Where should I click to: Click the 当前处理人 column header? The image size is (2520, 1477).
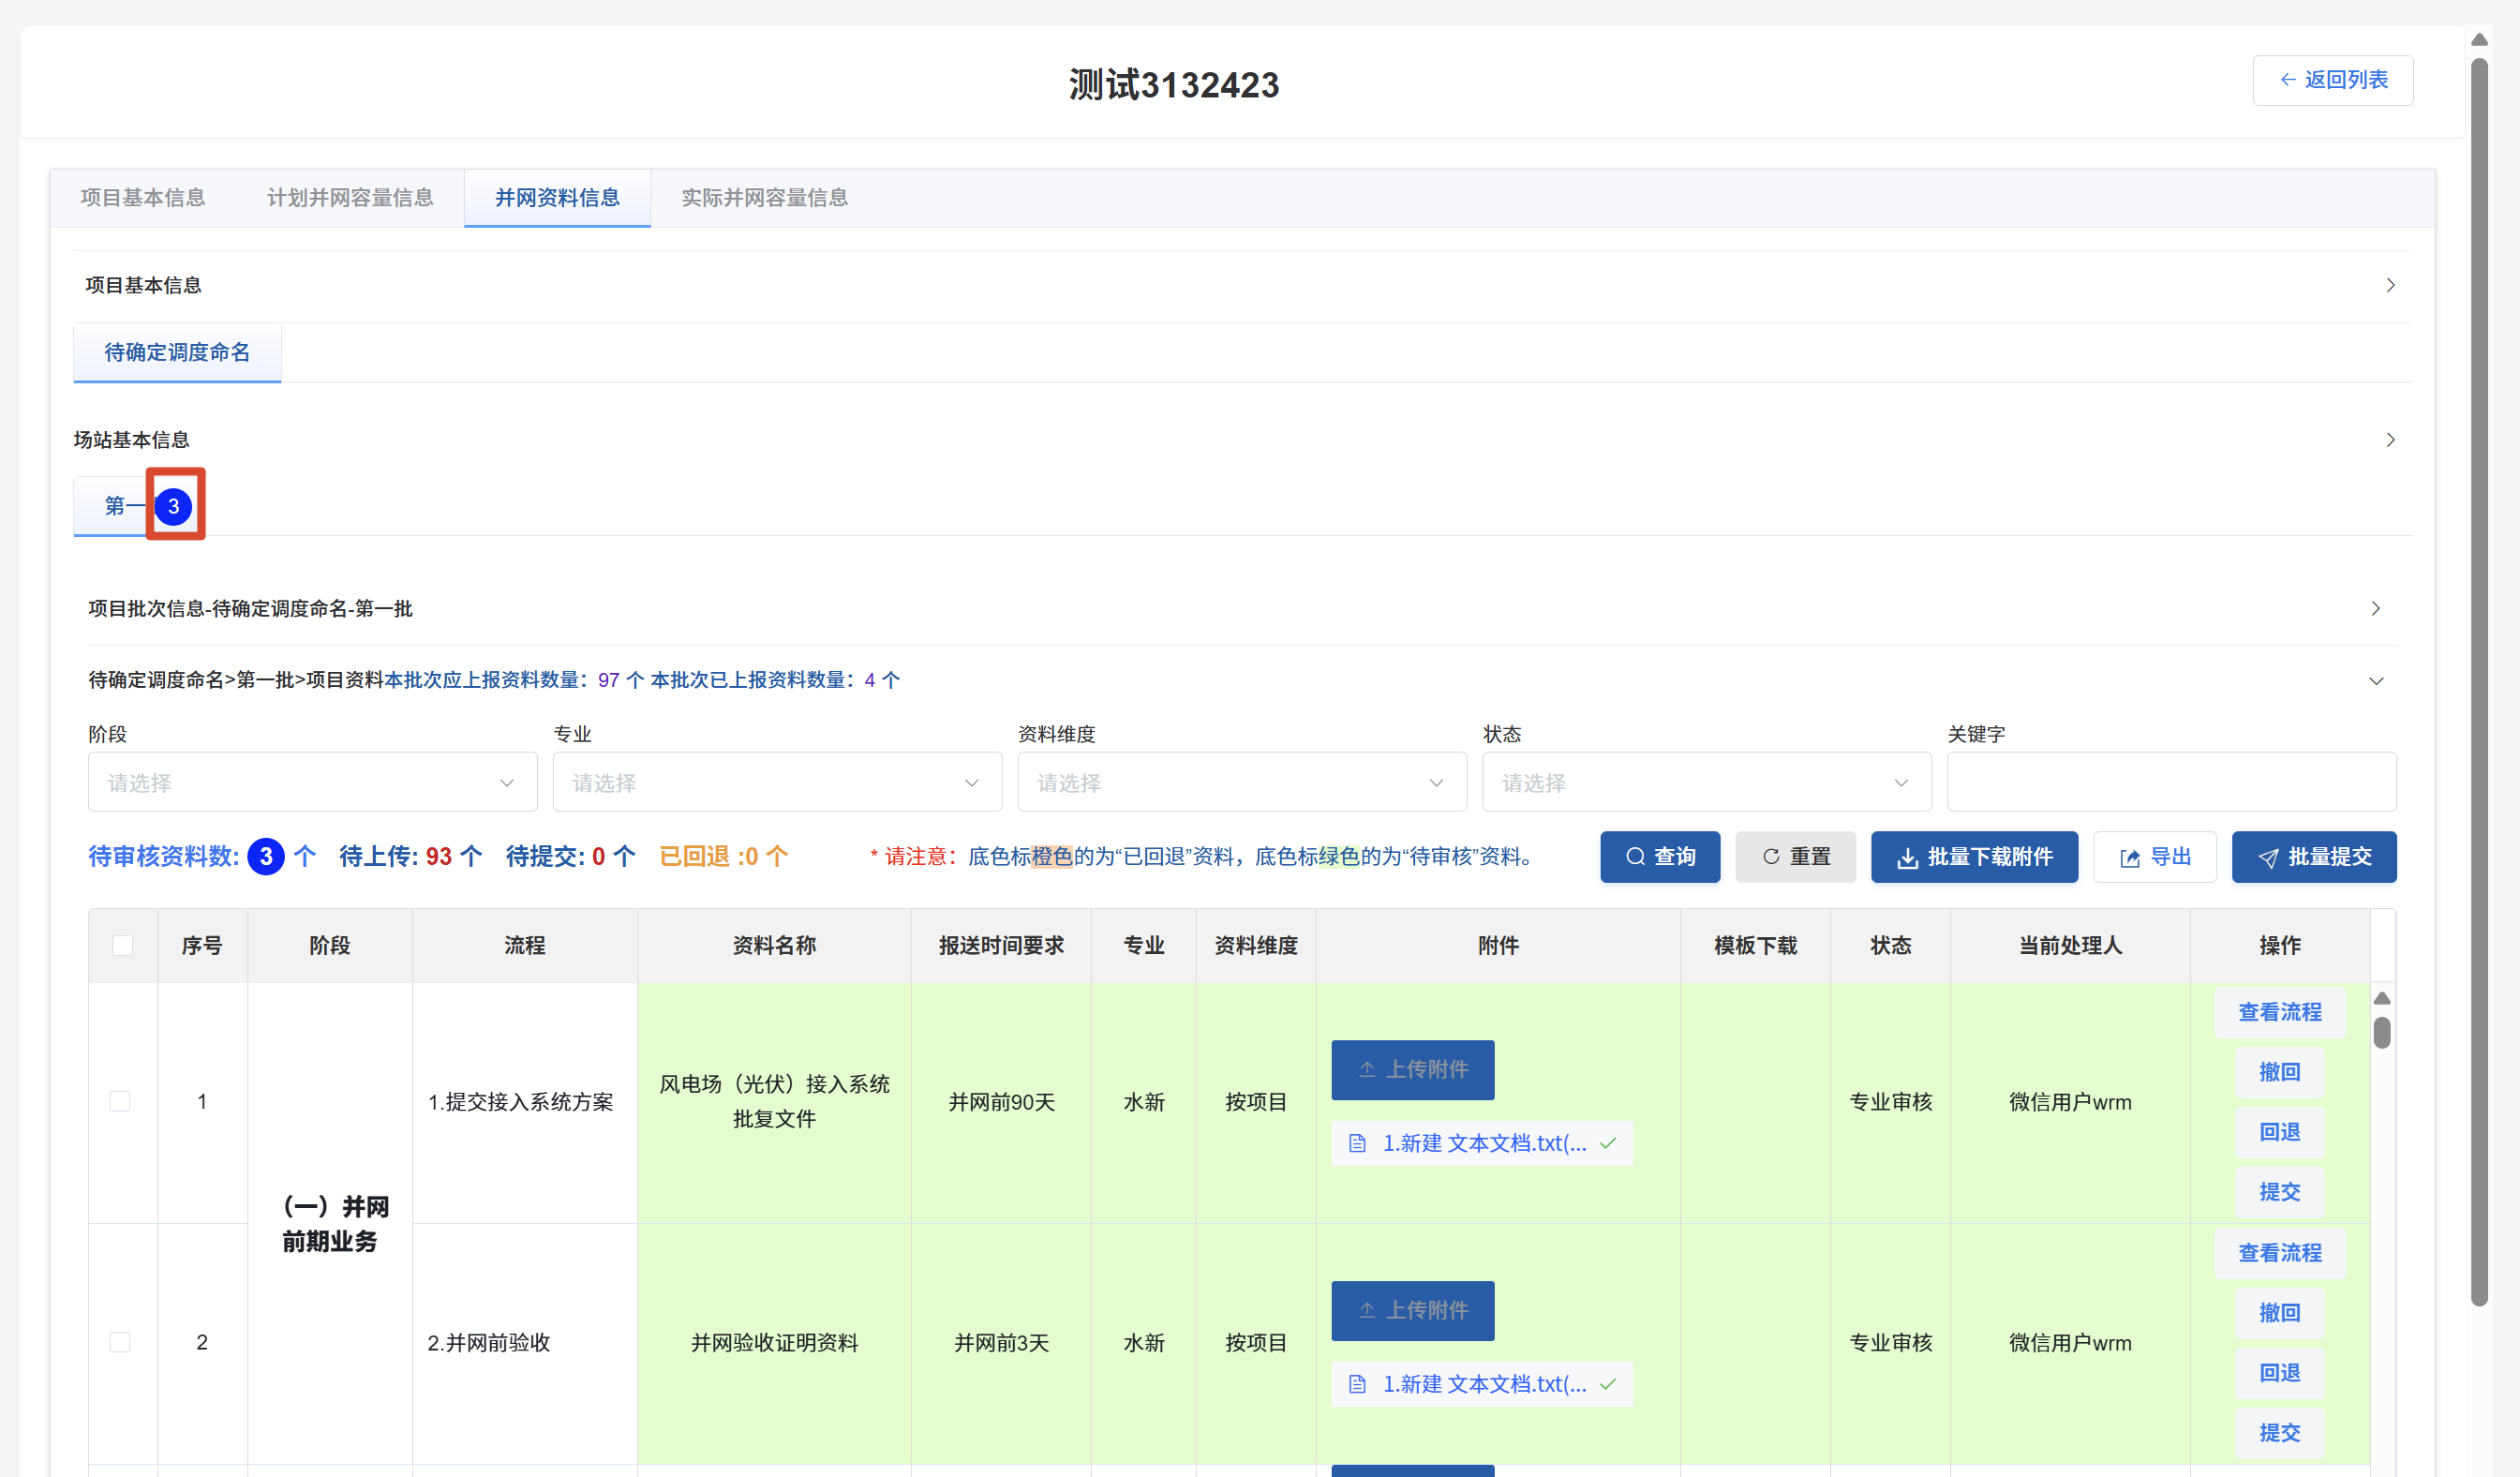[2070, 946]
